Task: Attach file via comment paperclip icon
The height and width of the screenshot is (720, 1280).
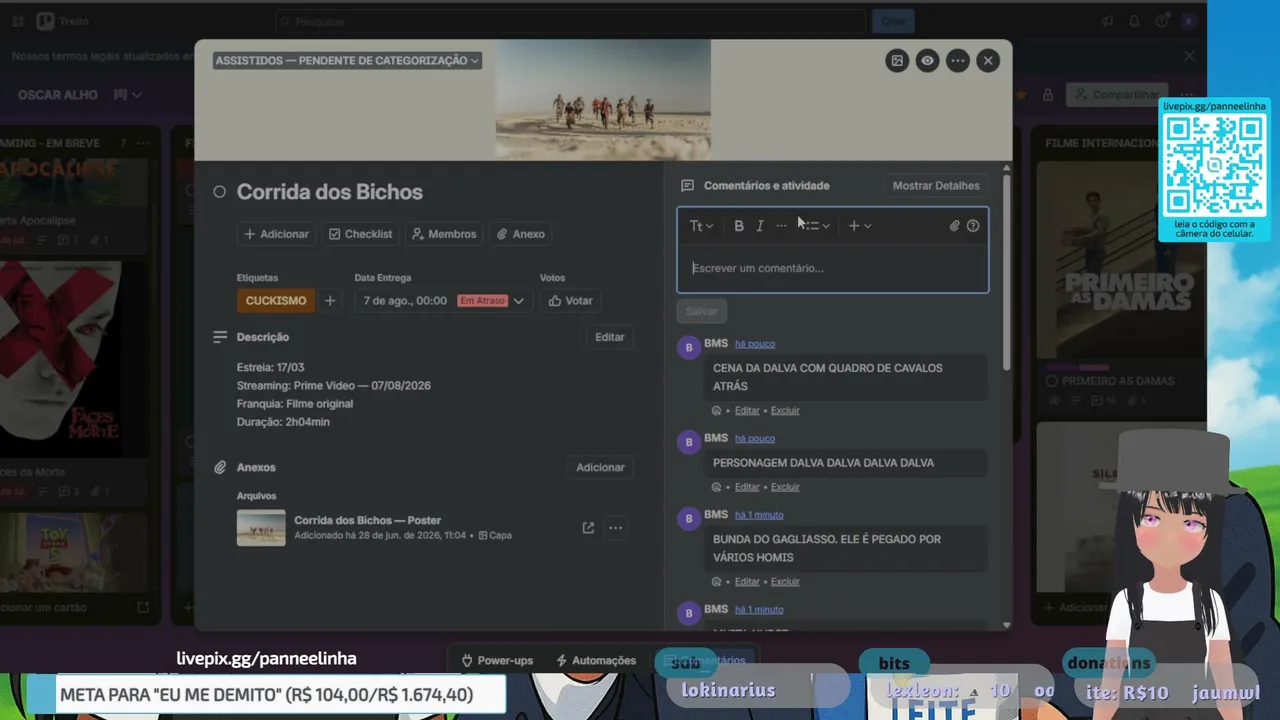Action: [x=955, y=226]
